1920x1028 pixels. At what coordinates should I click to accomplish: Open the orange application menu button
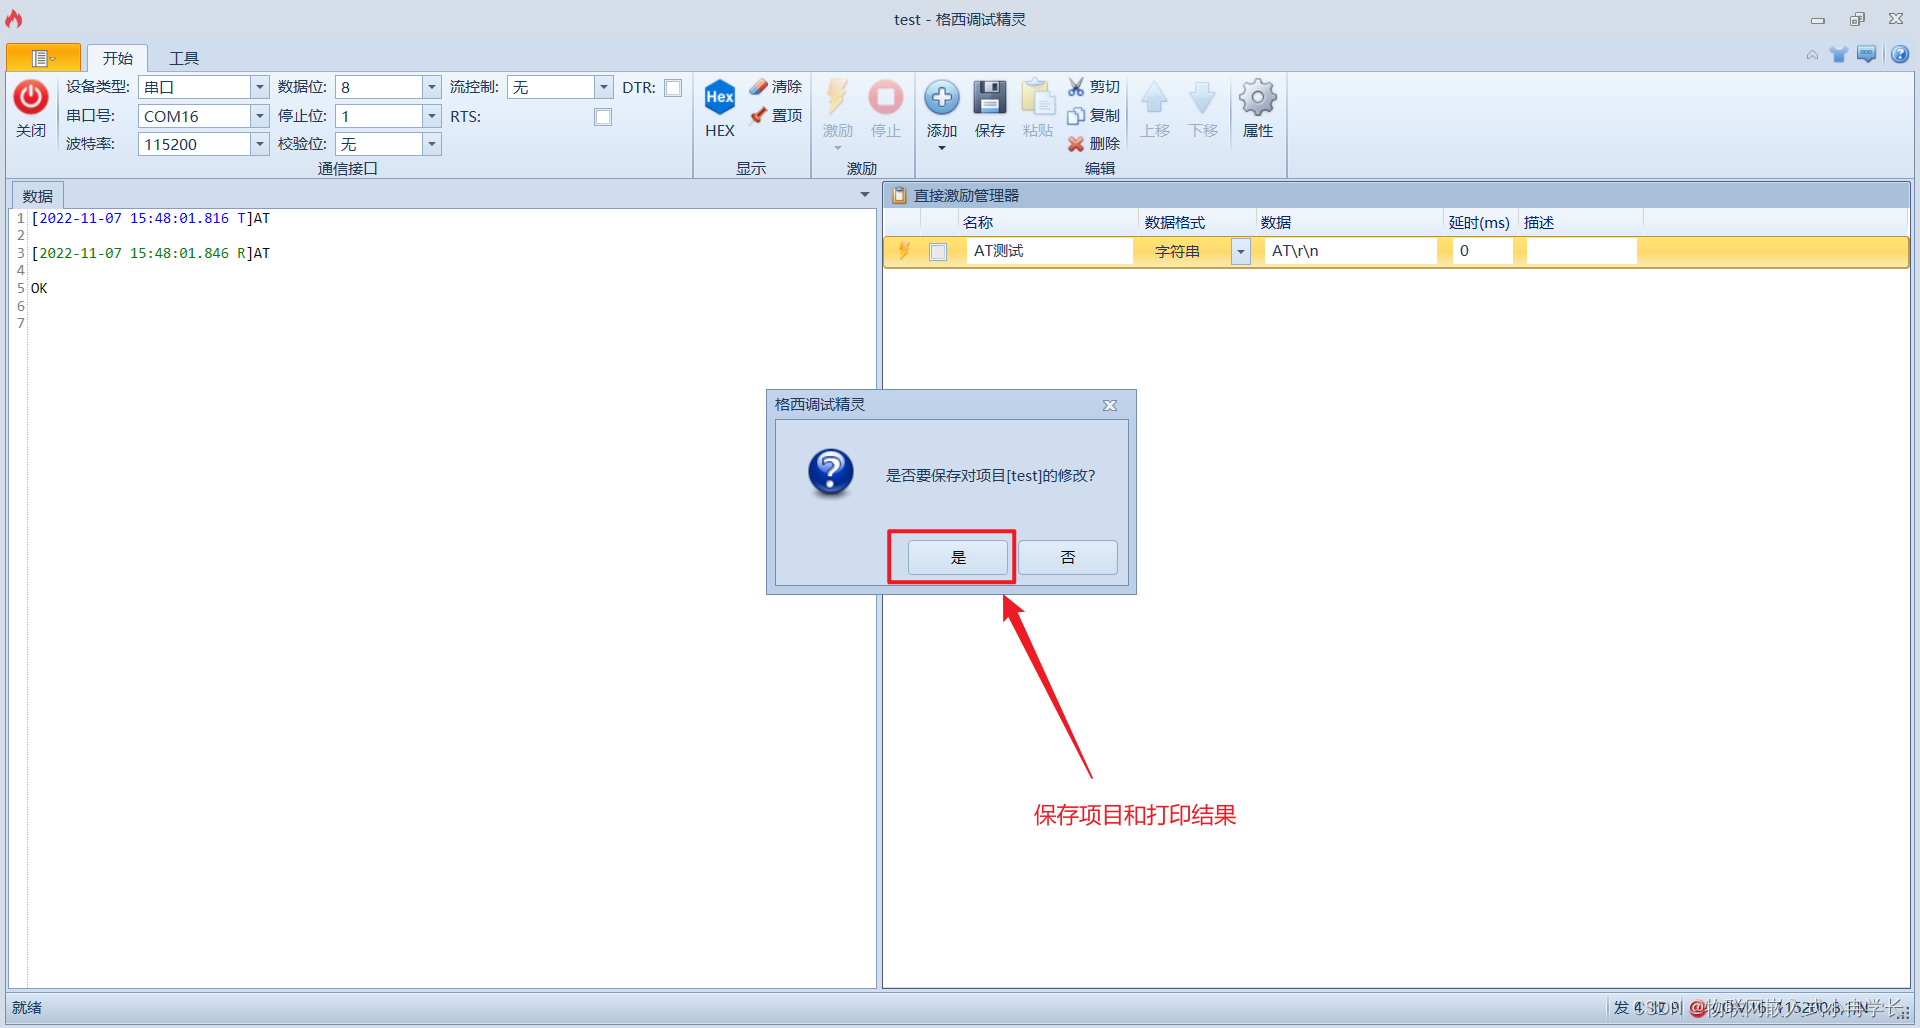click(x=43, y=58)
